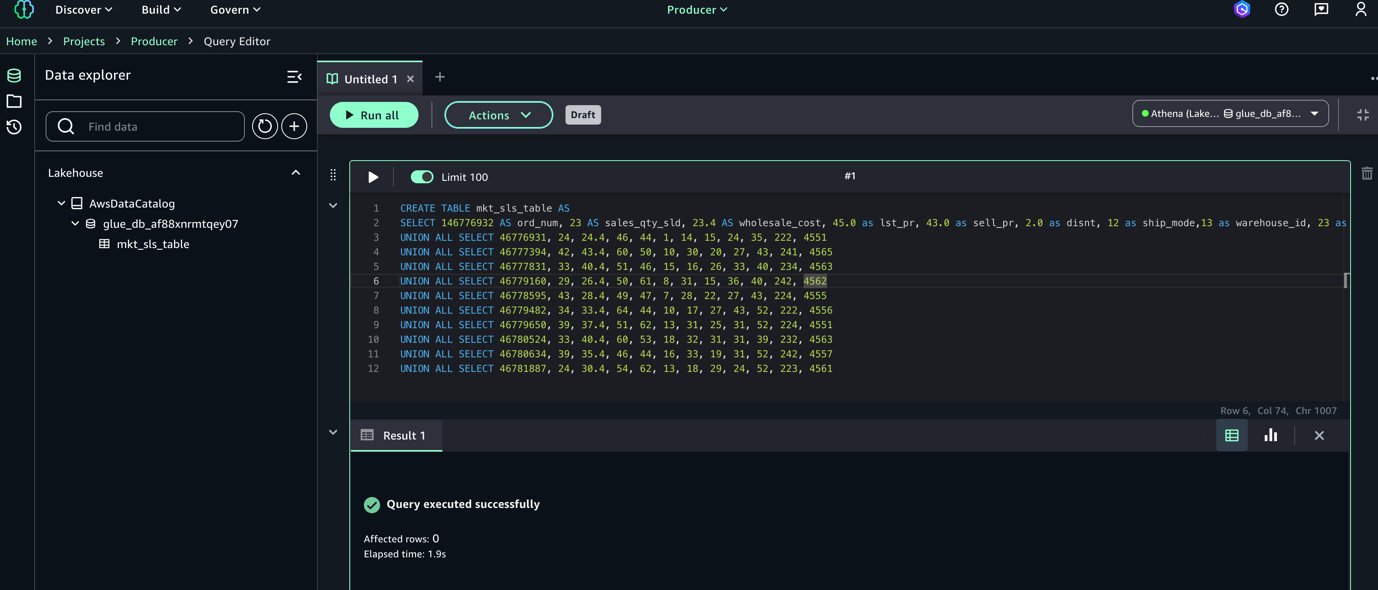
Task: Navigate to Projects via the breadcrumb
Action: coord(84,41)
